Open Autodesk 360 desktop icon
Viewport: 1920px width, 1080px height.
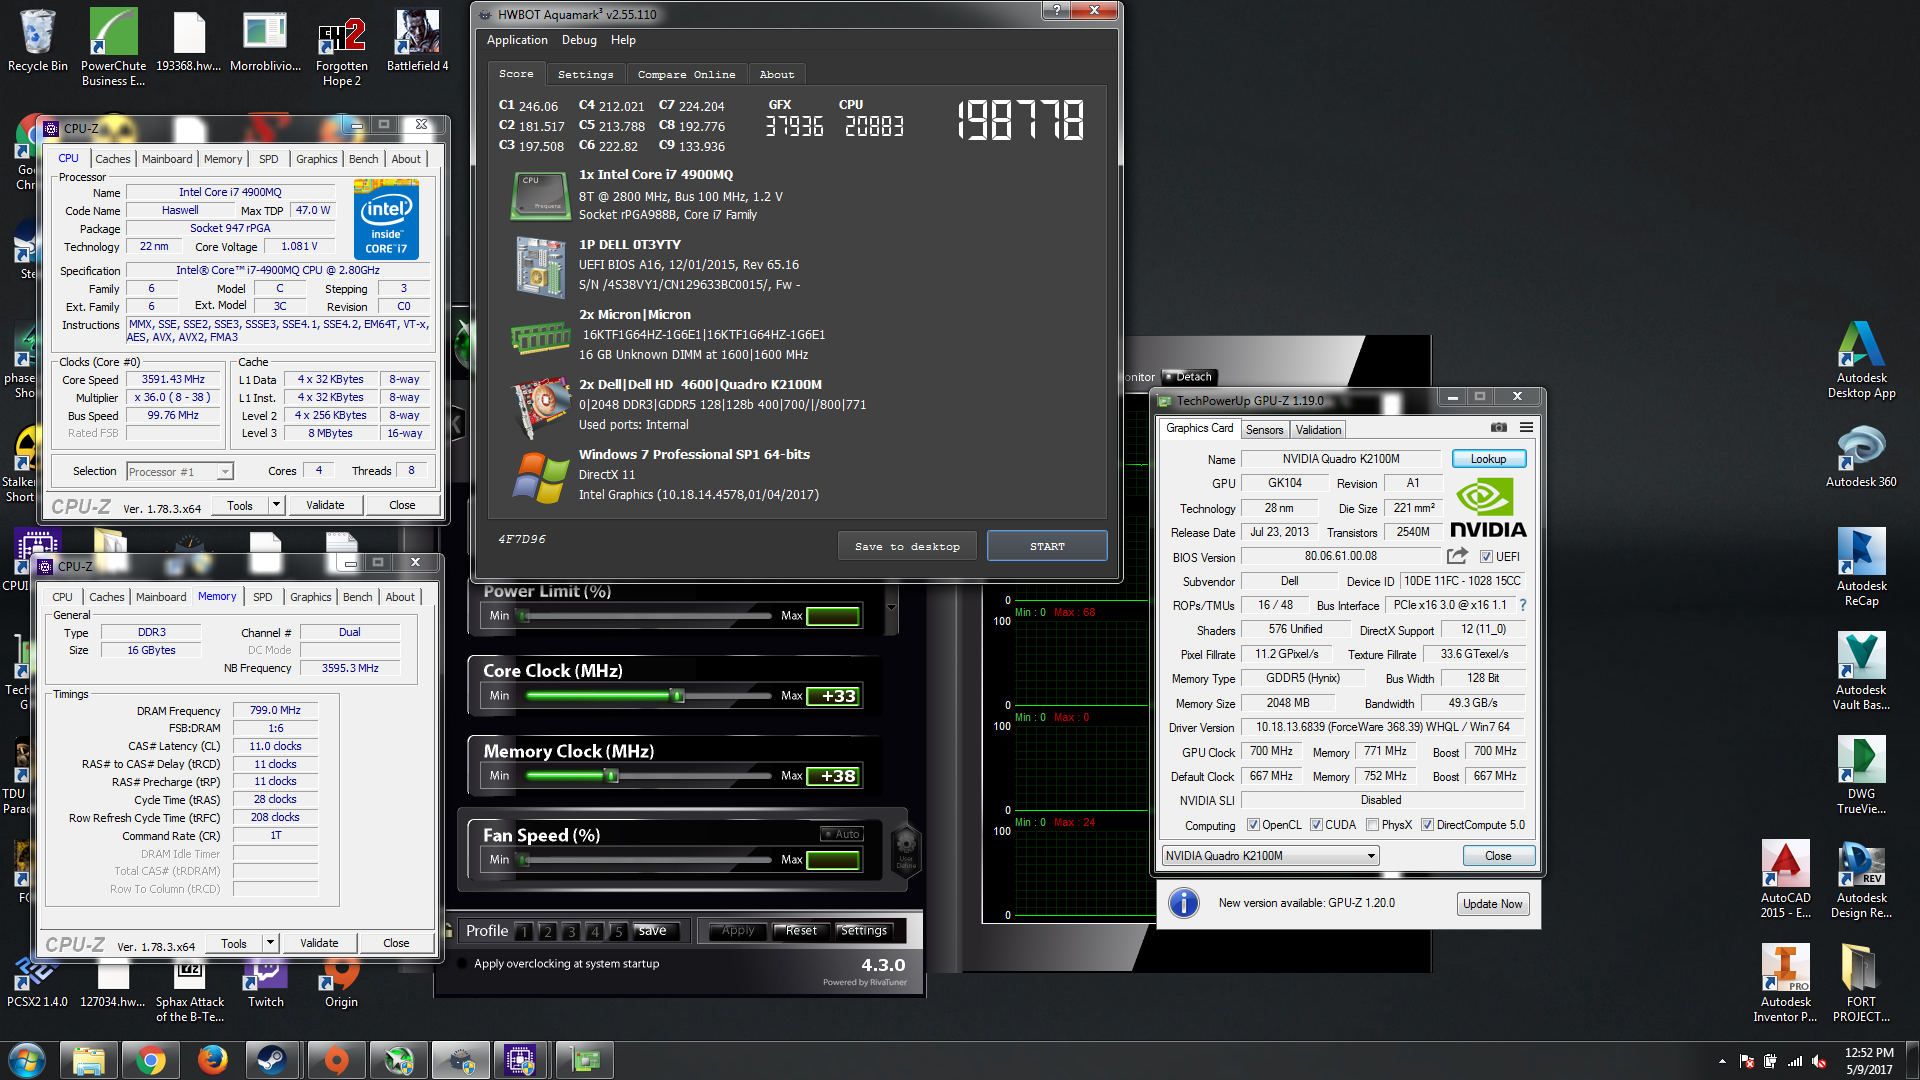coord(1860,456)
